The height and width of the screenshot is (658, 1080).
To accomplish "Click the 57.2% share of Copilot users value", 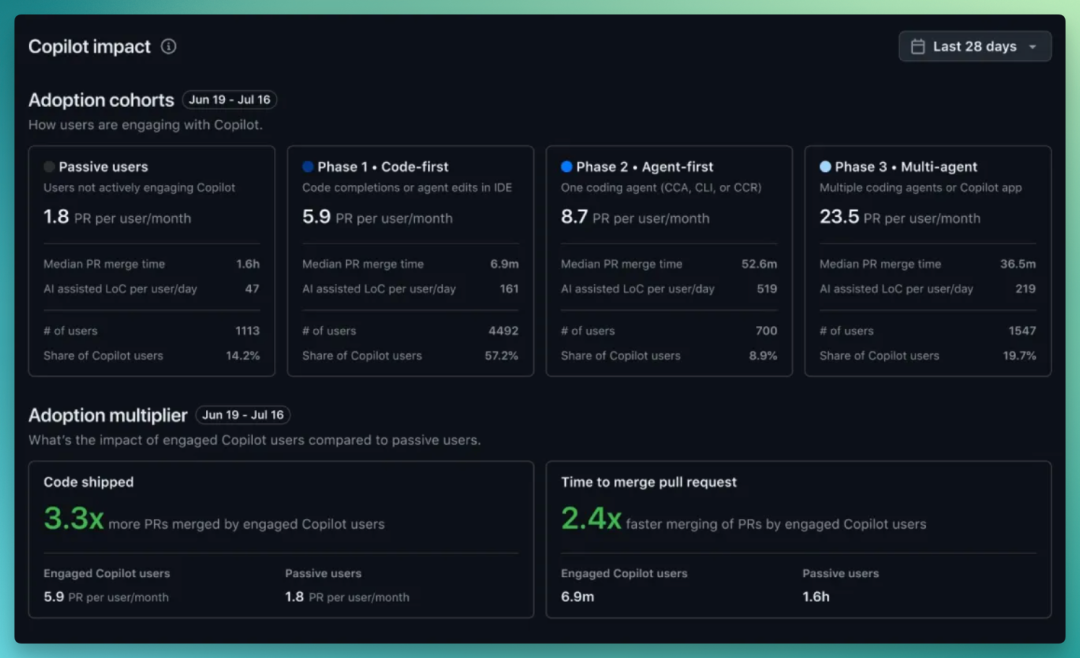I will click(x=501, y=356).
